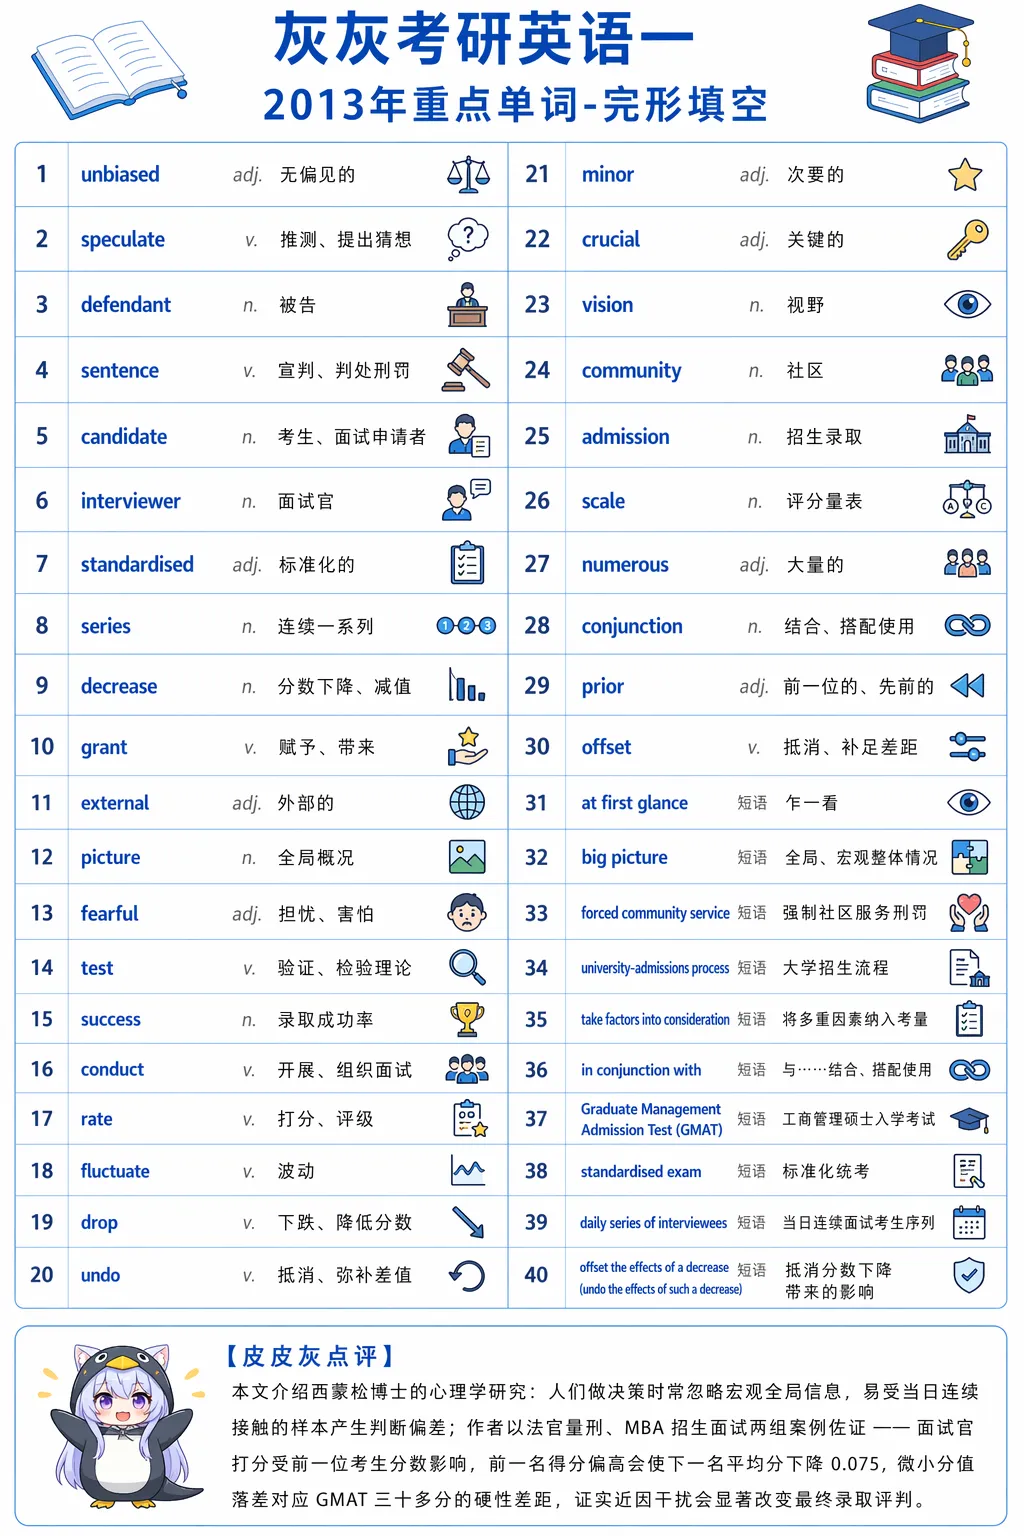
Task: Click the word defendant
Action: click(x=126, y=305)
